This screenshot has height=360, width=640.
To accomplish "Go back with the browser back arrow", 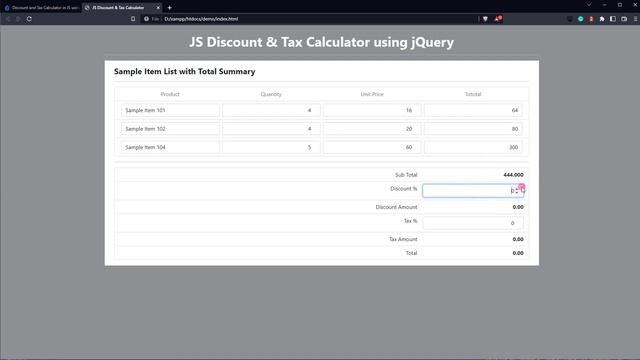I will (x=8, y=19).
